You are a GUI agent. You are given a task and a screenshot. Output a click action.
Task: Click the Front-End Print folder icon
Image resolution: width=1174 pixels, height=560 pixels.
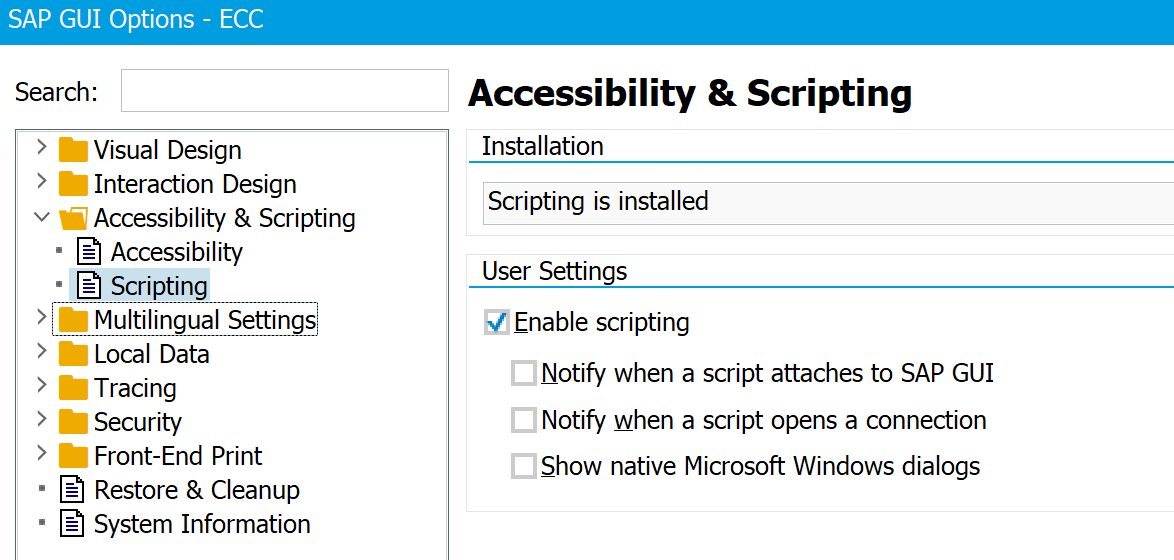pyautogui.click(x=73, y=457)
